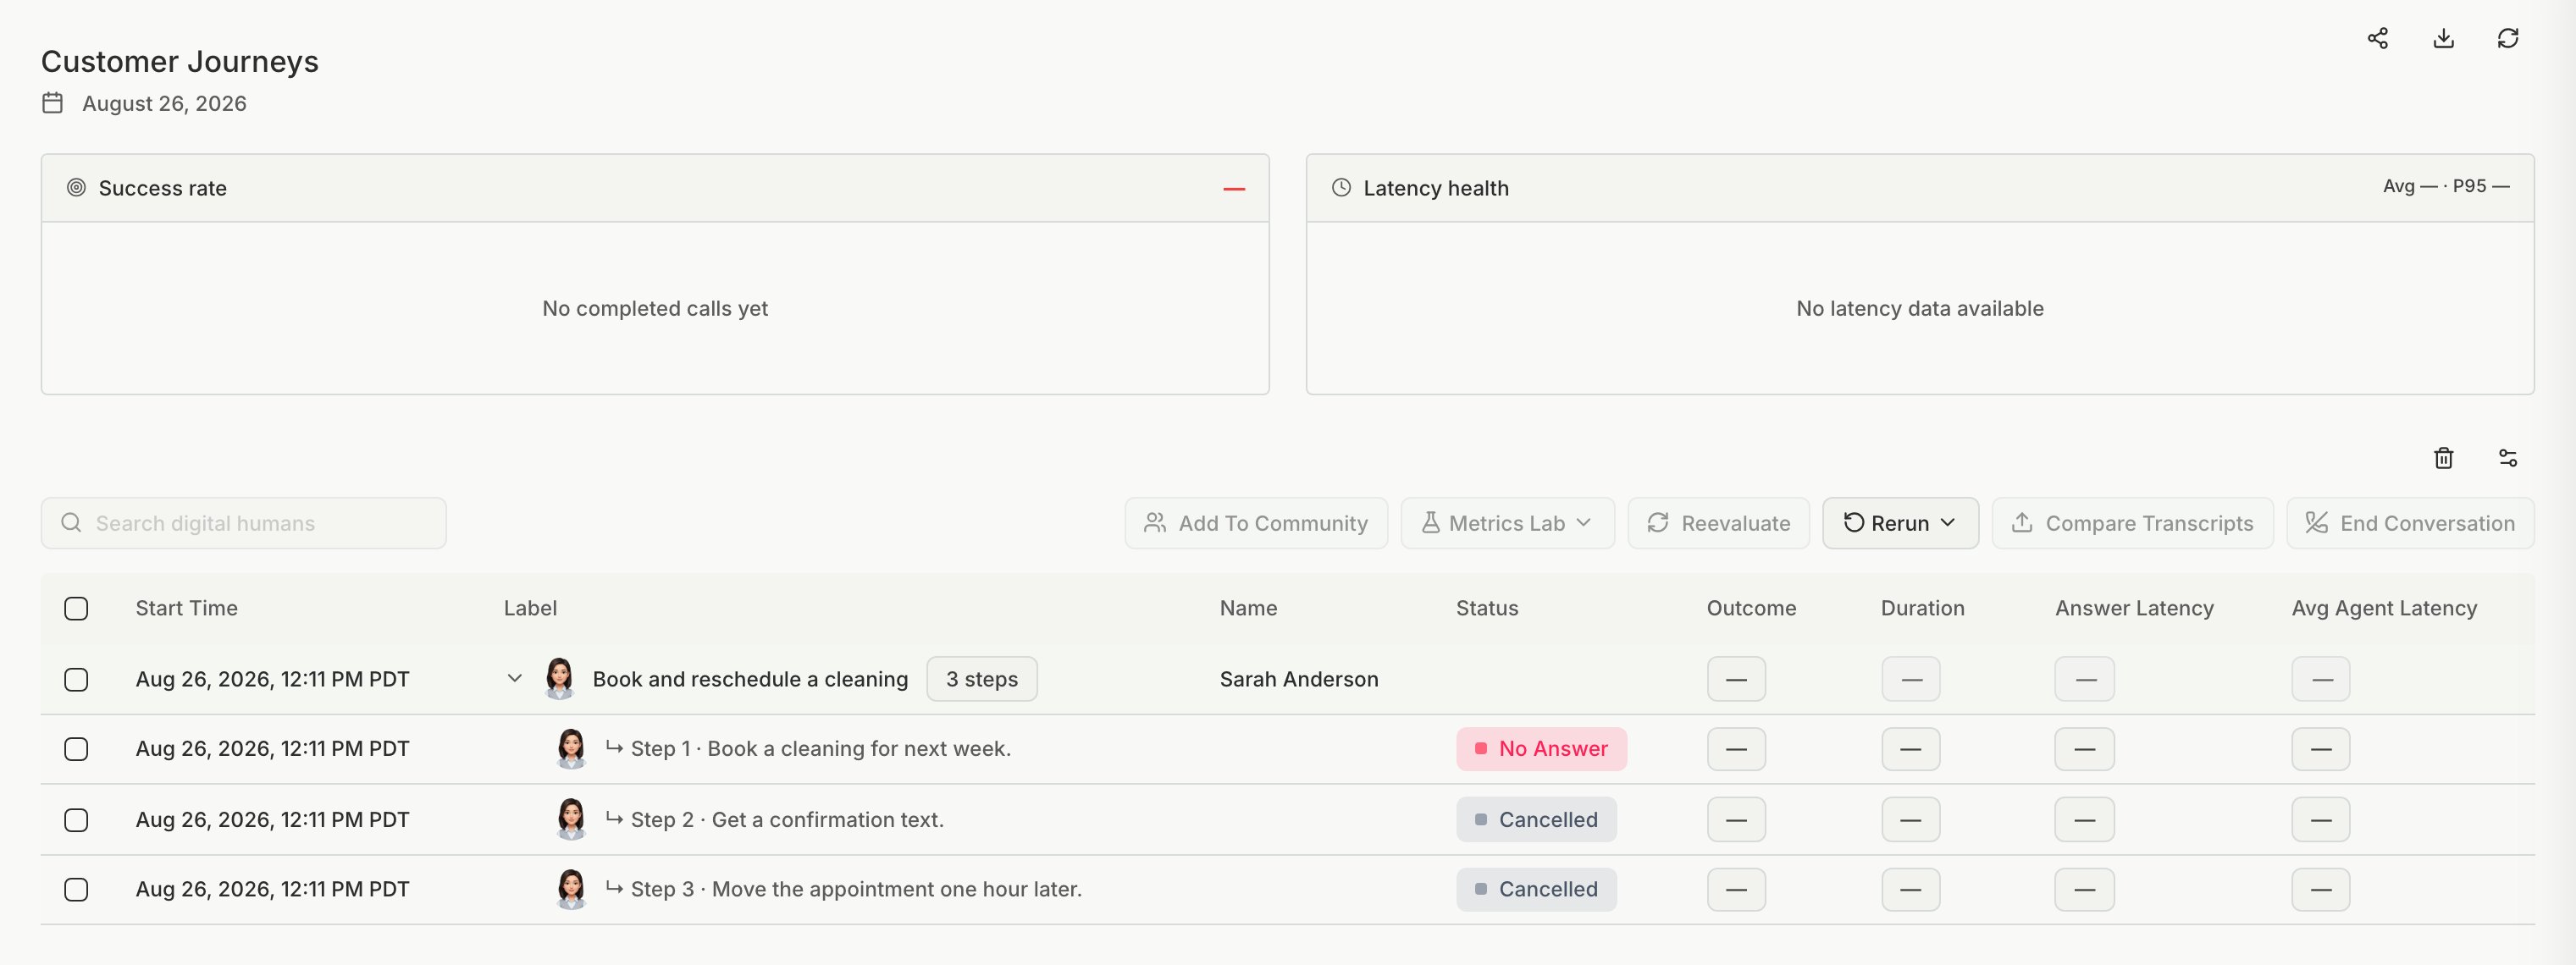Click avatar in Step 3 row

571,889
